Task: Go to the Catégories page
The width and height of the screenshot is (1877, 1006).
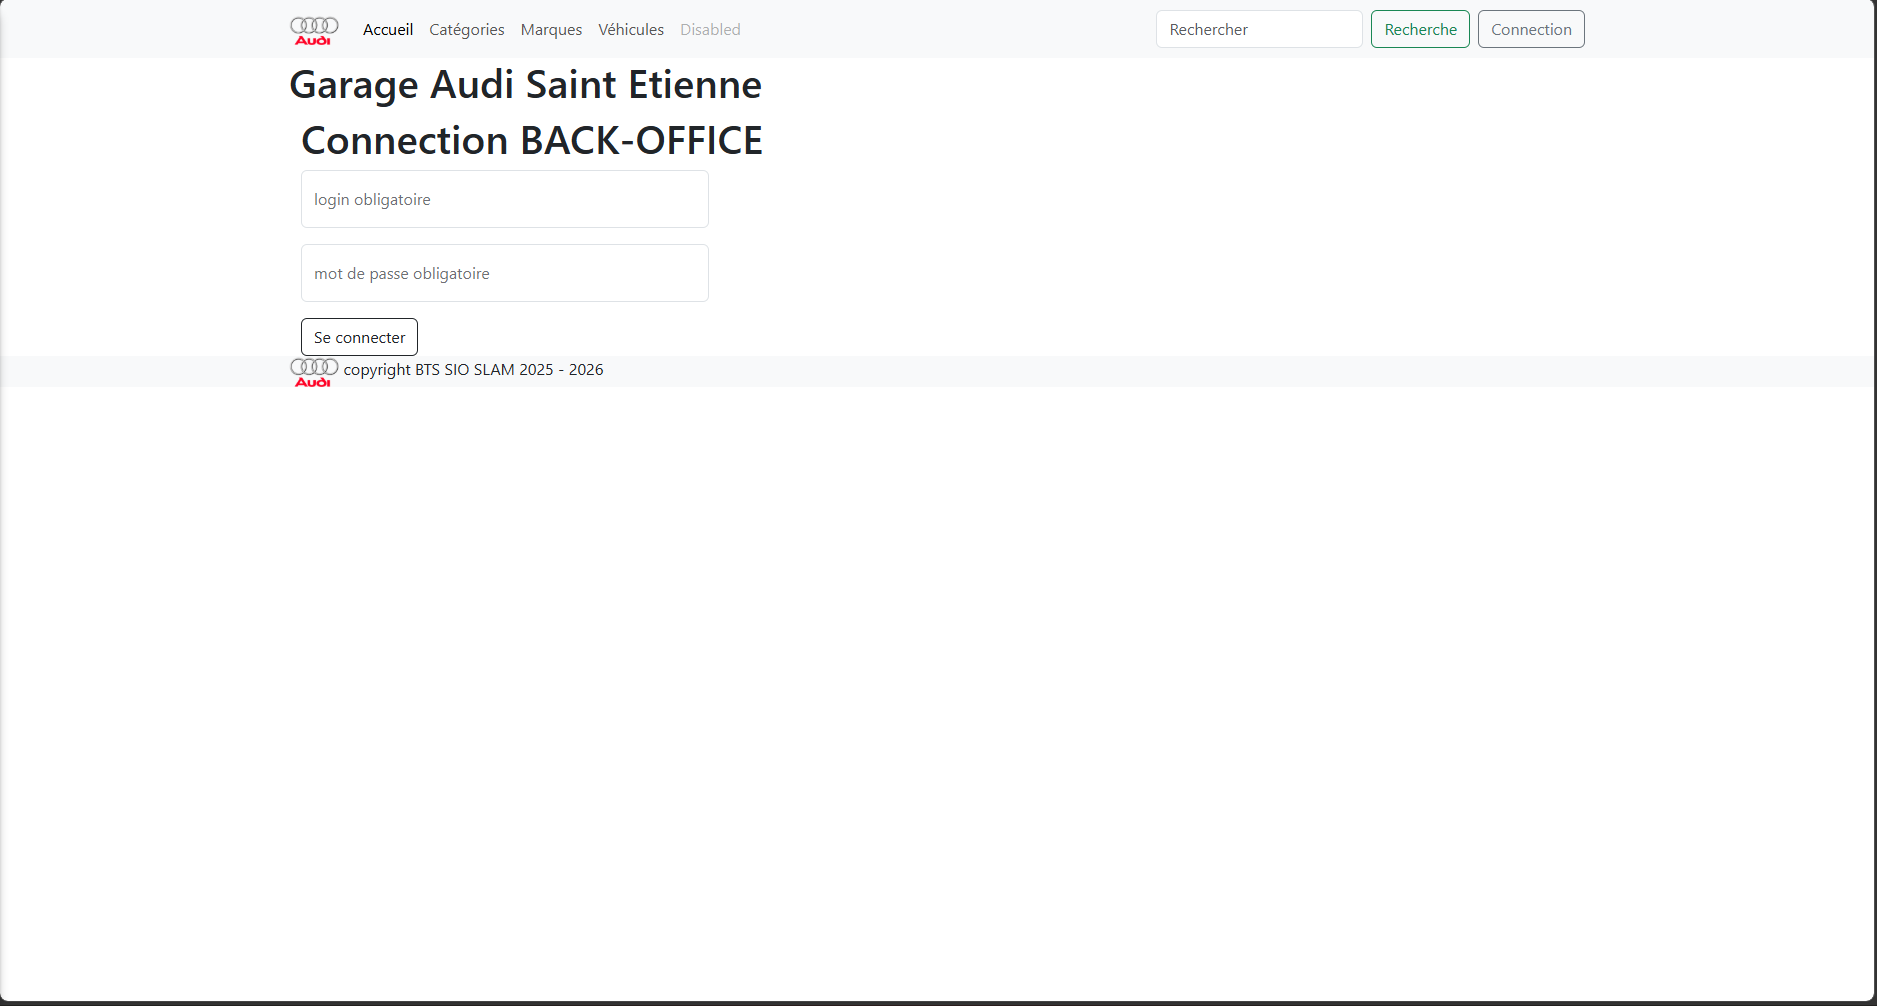Action: (467, 30)
